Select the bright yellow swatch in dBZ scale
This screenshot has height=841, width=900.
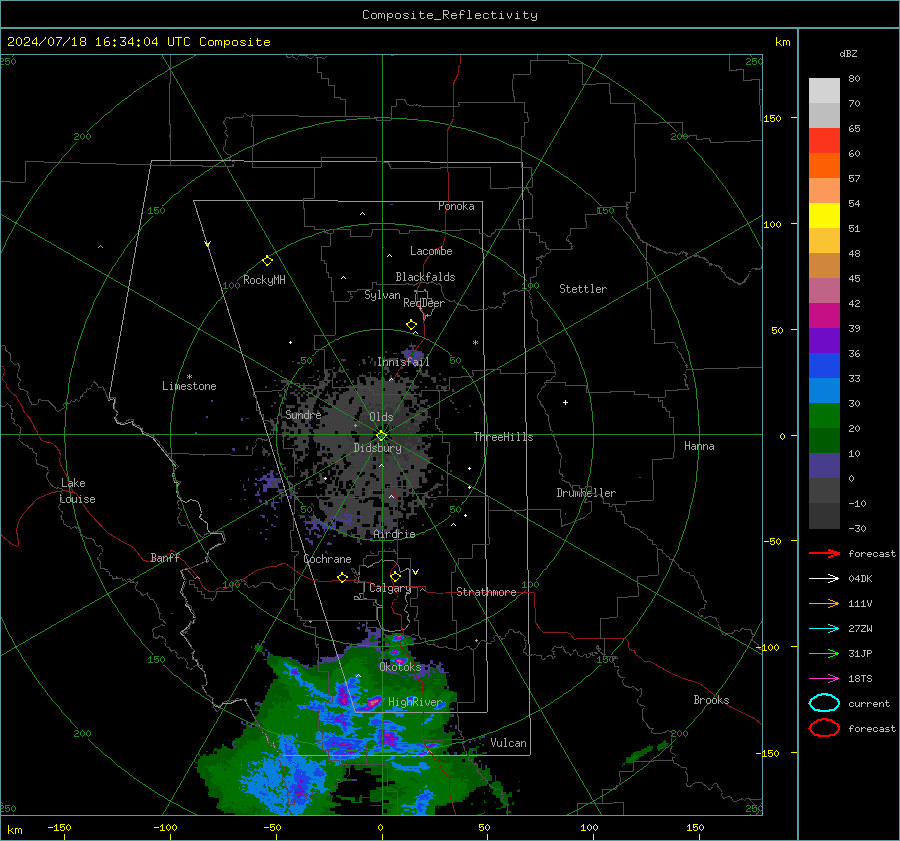coord(824,215)
